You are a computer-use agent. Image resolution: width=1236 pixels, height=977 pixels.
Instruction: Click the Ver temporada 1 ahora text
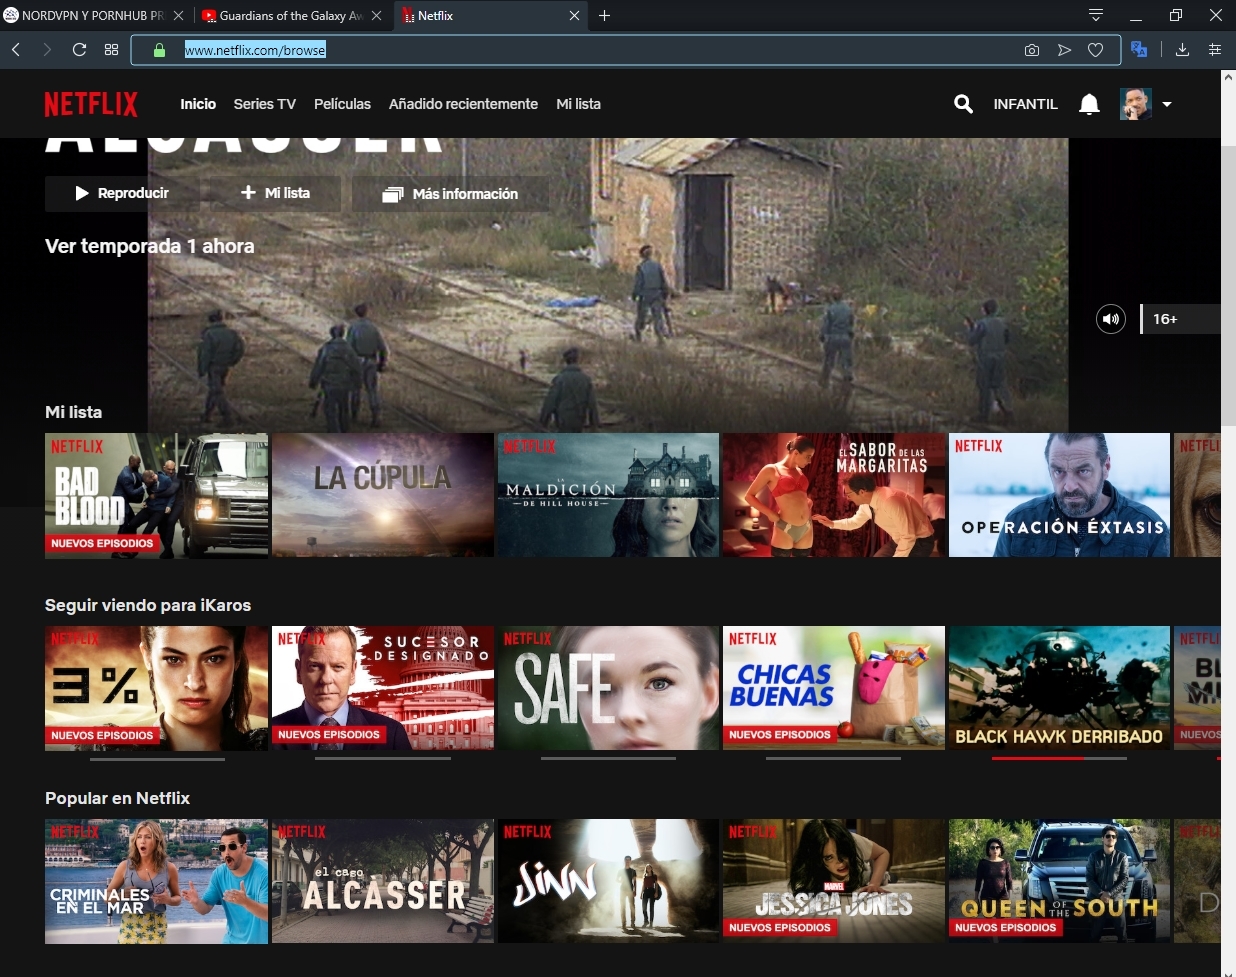pyautogui.click(x=149, y=246)
